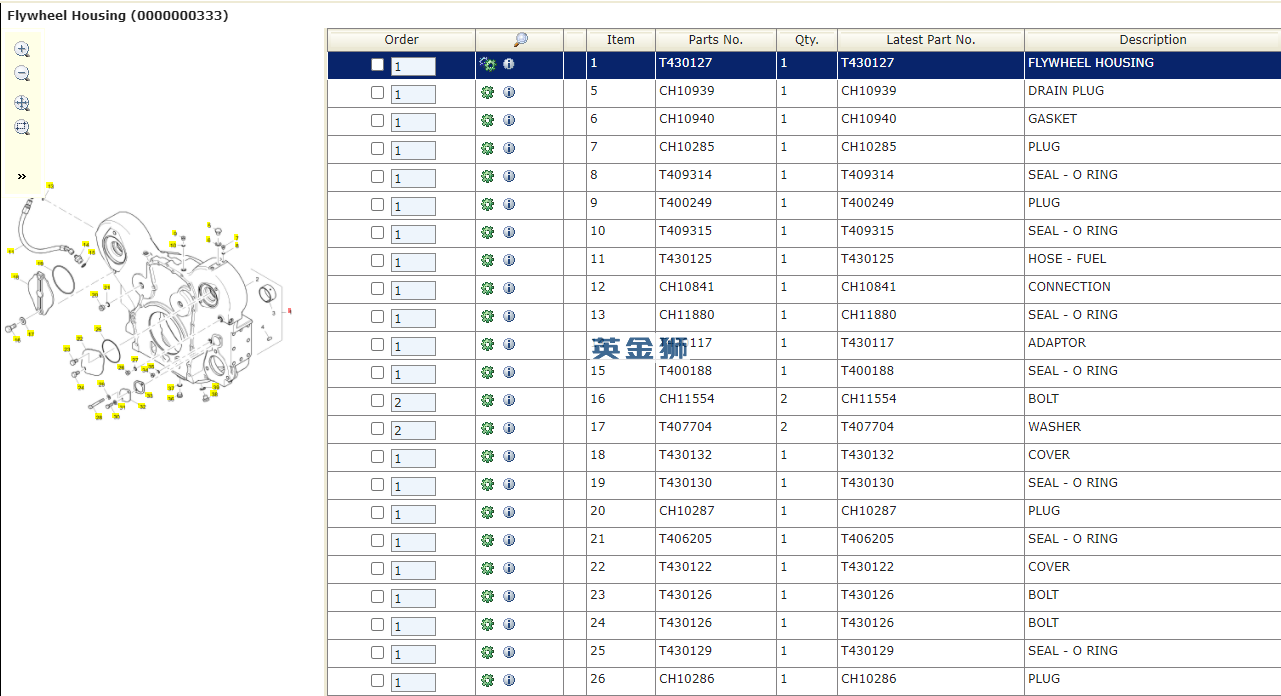The image size is (1281, 696).
Task: Click the exploded flywheel housing diagram
Action: tap(148, 303)
